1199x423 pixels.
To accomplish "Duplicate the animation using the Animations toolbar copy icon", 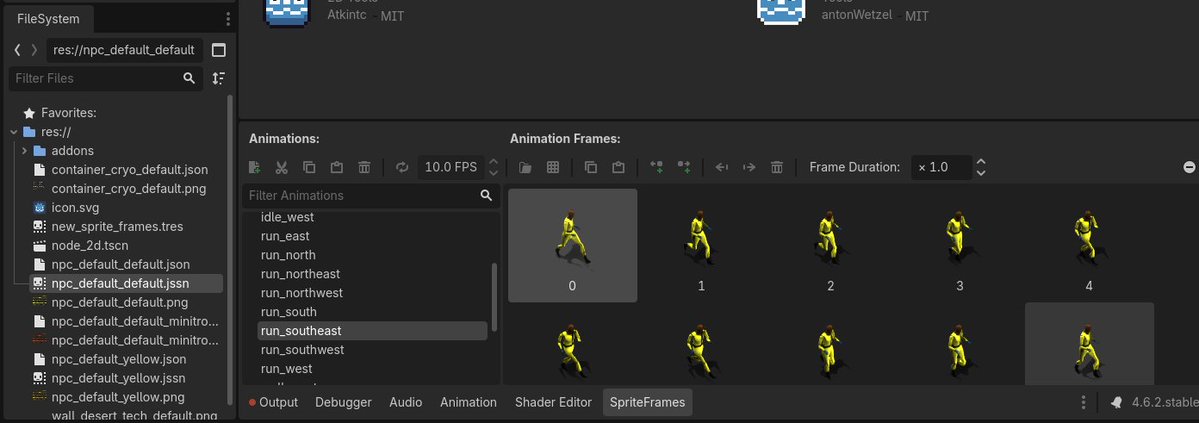I will pos(309,167).
